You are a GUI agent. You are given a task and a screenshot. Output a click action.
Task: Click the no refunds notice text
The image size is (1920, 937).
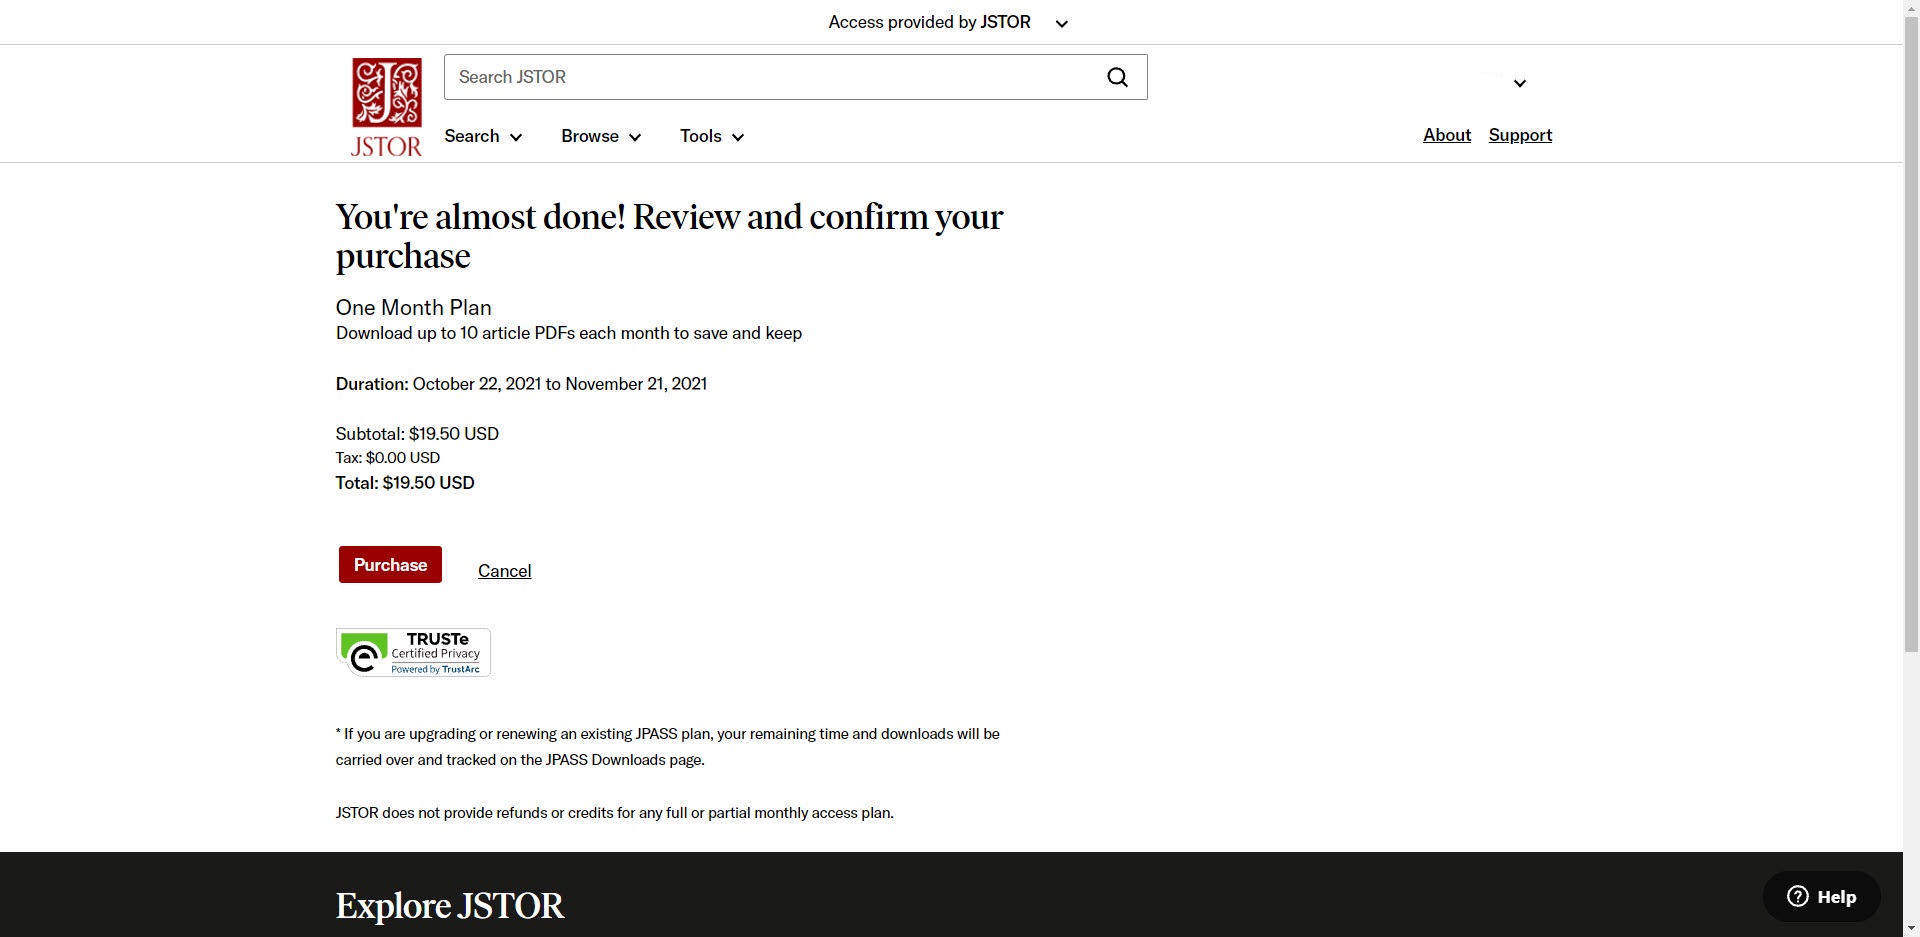(615, 813)
